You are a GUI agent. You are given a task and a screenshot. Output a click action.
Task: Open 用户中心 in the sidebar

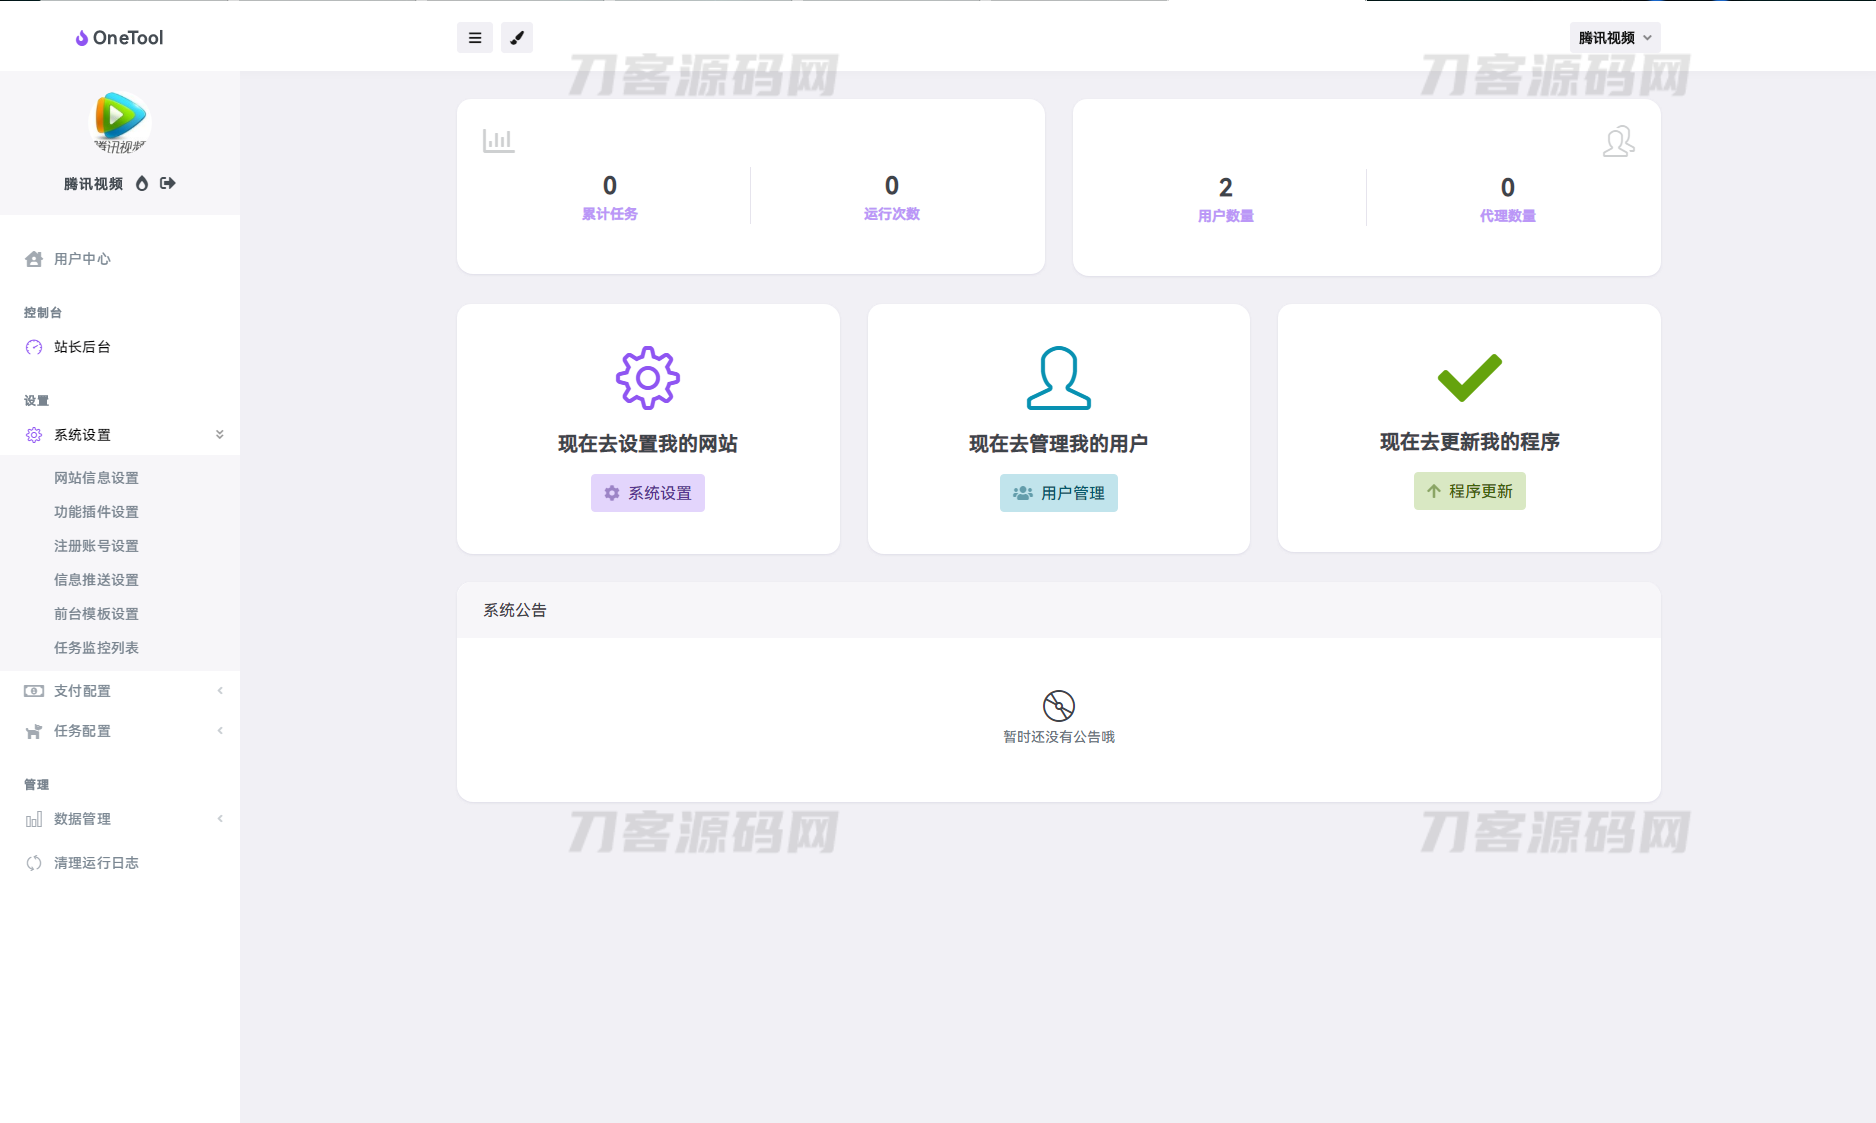point(82,259)
